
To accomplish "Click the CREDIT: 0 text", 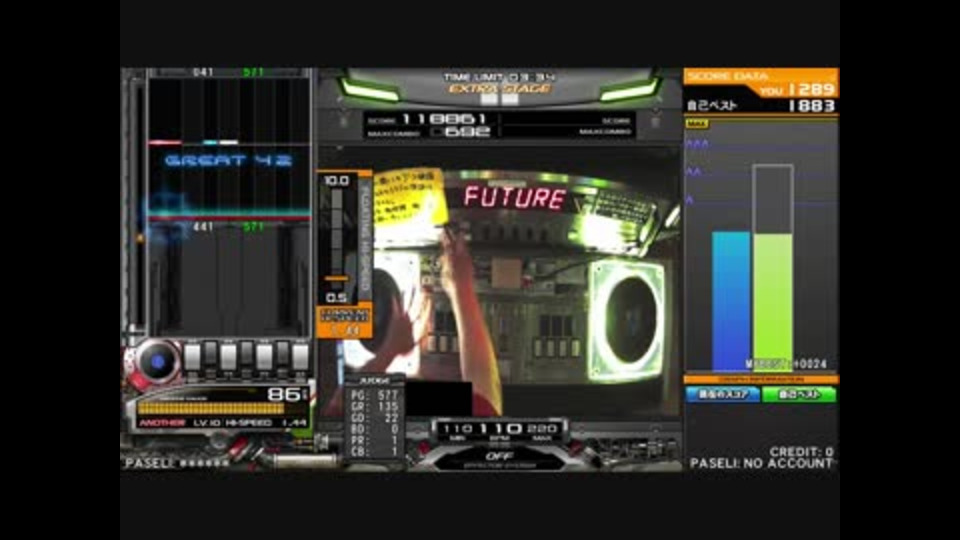I will click(x=801, y=452).
